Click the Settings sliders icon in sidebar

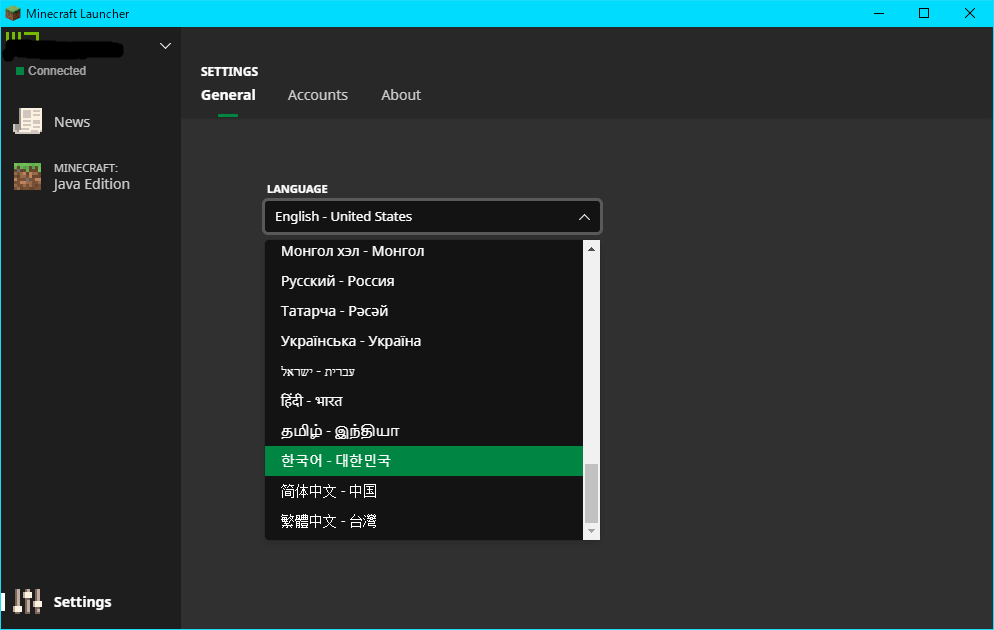[x=27, y=601]
